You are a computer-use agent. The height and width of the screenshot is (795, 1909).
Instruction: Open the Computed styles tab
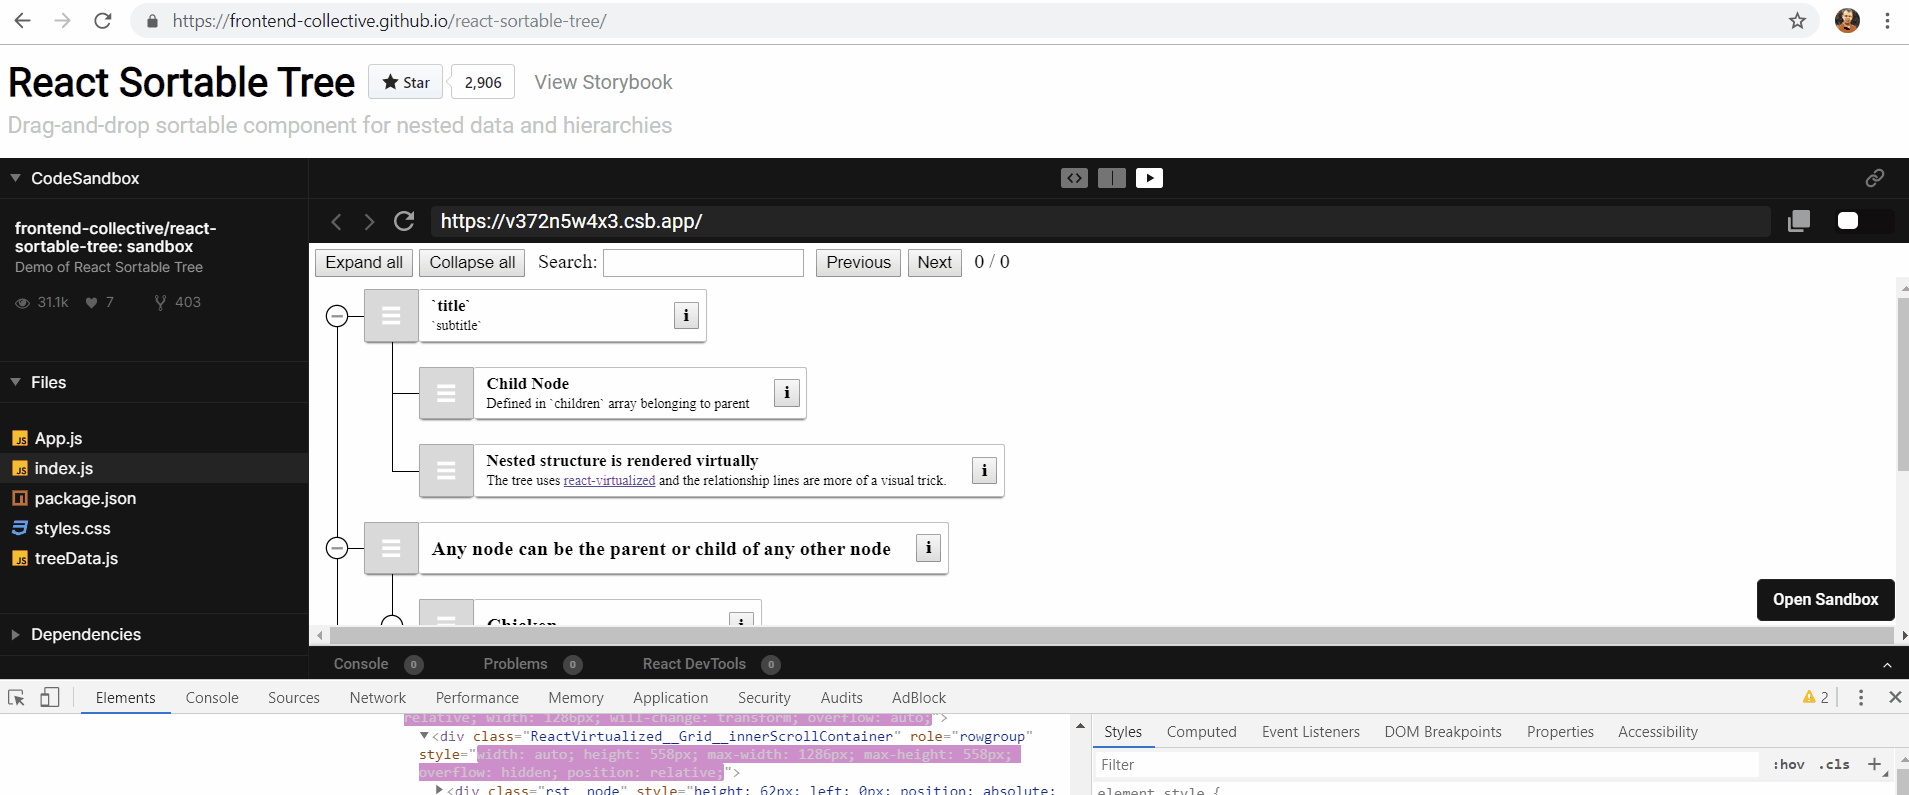click(1201, 732)
